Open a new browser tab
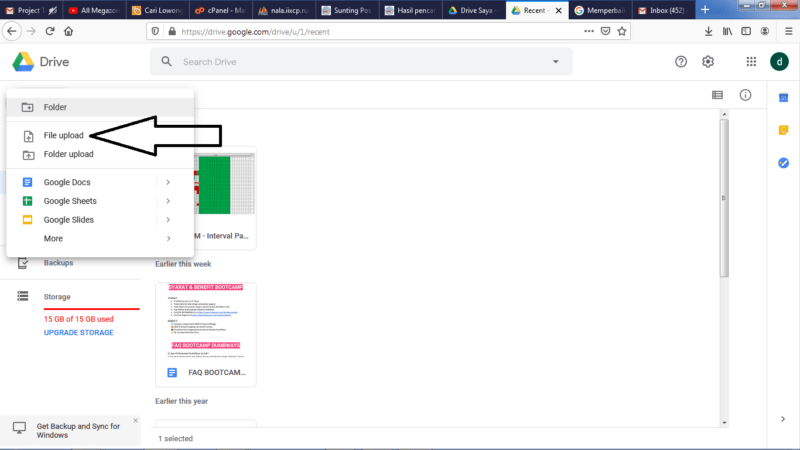The image size is (800, 450). 705,10
